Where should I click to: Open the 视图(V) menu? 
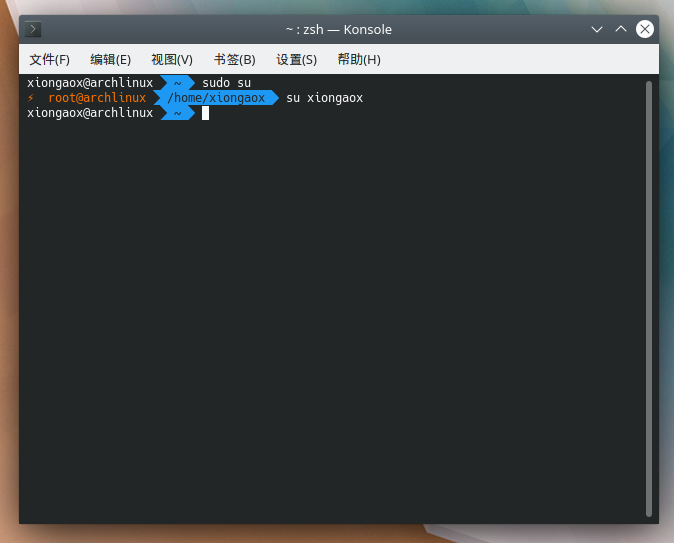click(x=172, y=59)
